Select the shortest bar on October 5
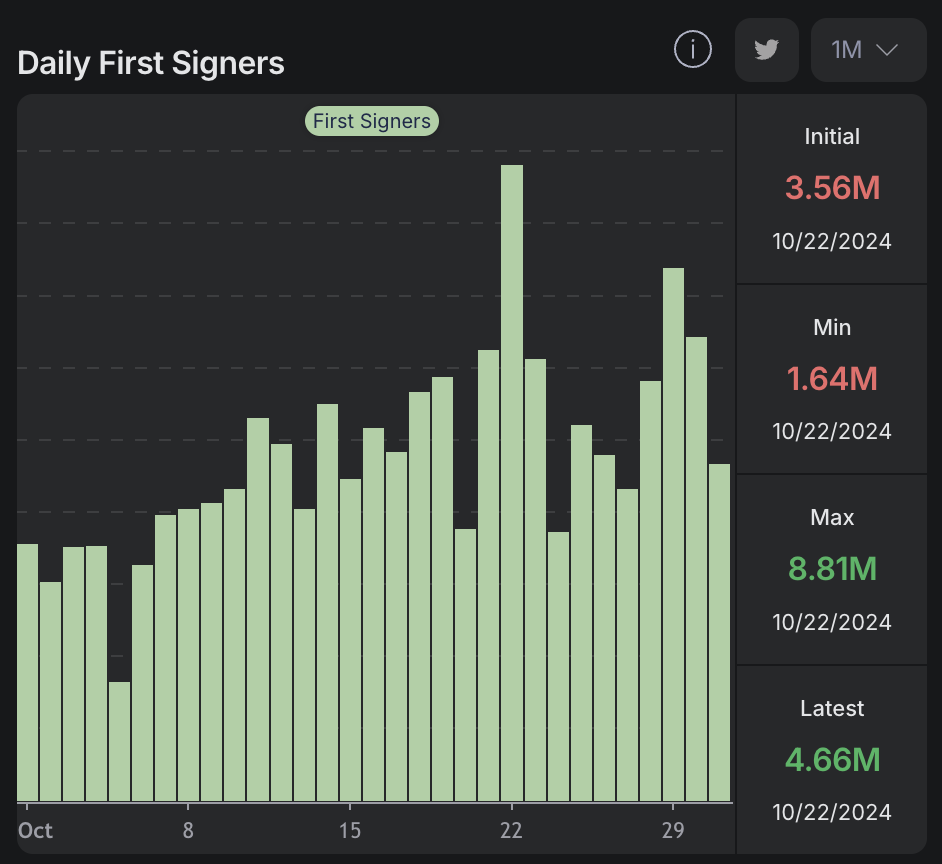Screen dimensions: 942x864 pos(120,741)
